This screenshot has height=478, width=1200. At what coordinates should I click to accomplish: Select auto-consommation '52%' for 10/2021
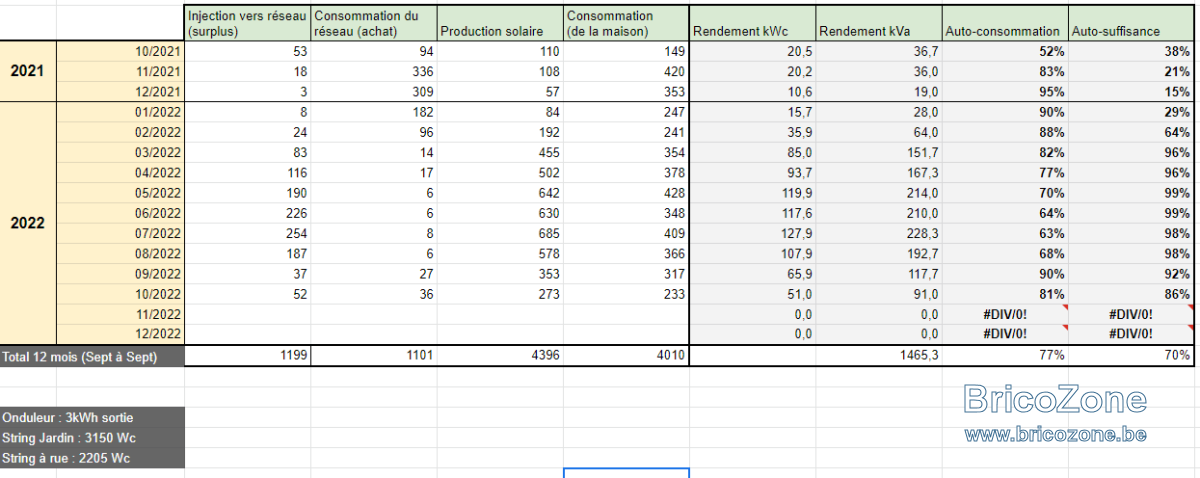tap(1005, 52)
